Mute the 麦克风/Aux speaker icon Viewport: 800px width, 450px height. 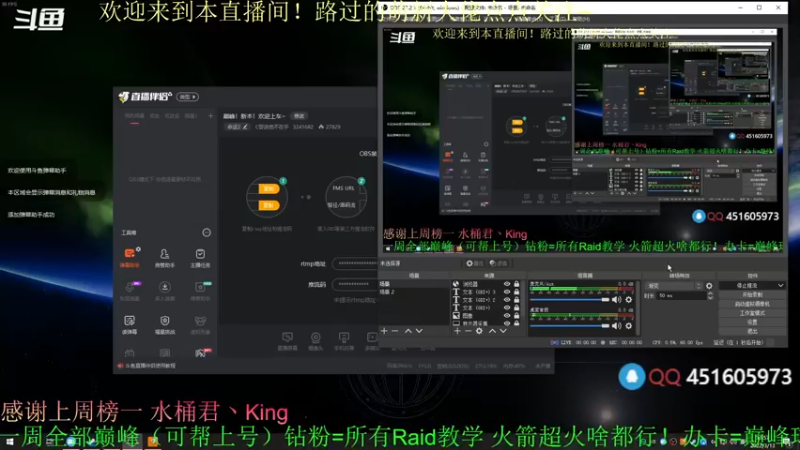click(616, 299)
